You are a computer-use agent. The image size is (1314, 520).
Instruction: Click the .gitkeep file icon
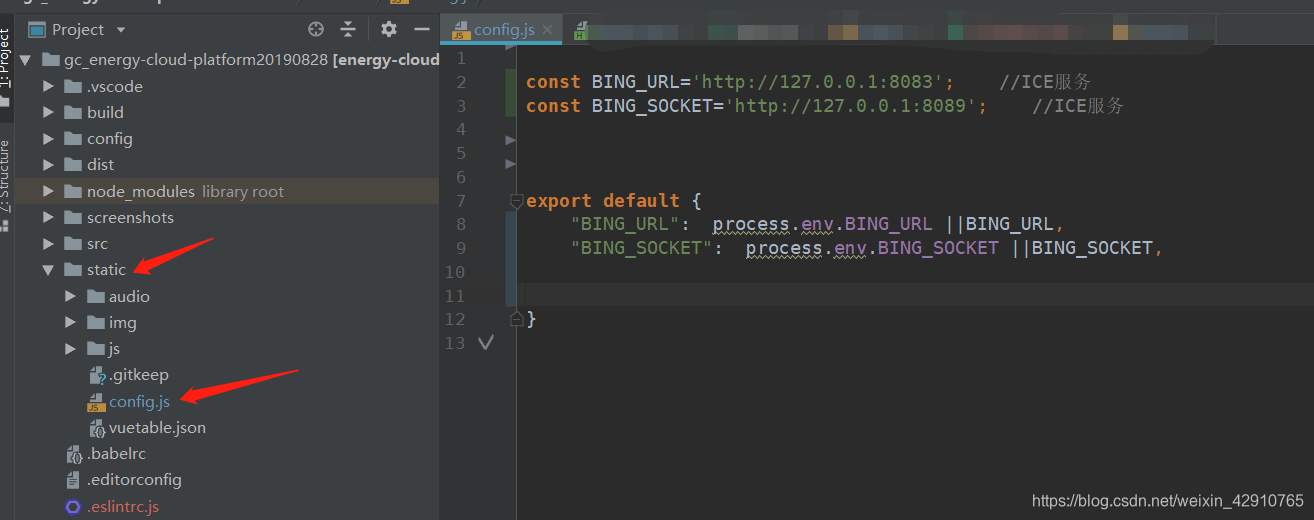coord(96,376)
